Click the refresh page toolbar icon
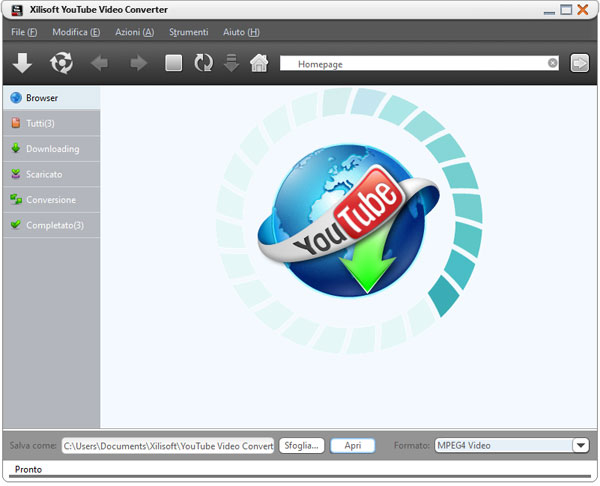Viewport: 600px width, 486px height. point(203,63)
